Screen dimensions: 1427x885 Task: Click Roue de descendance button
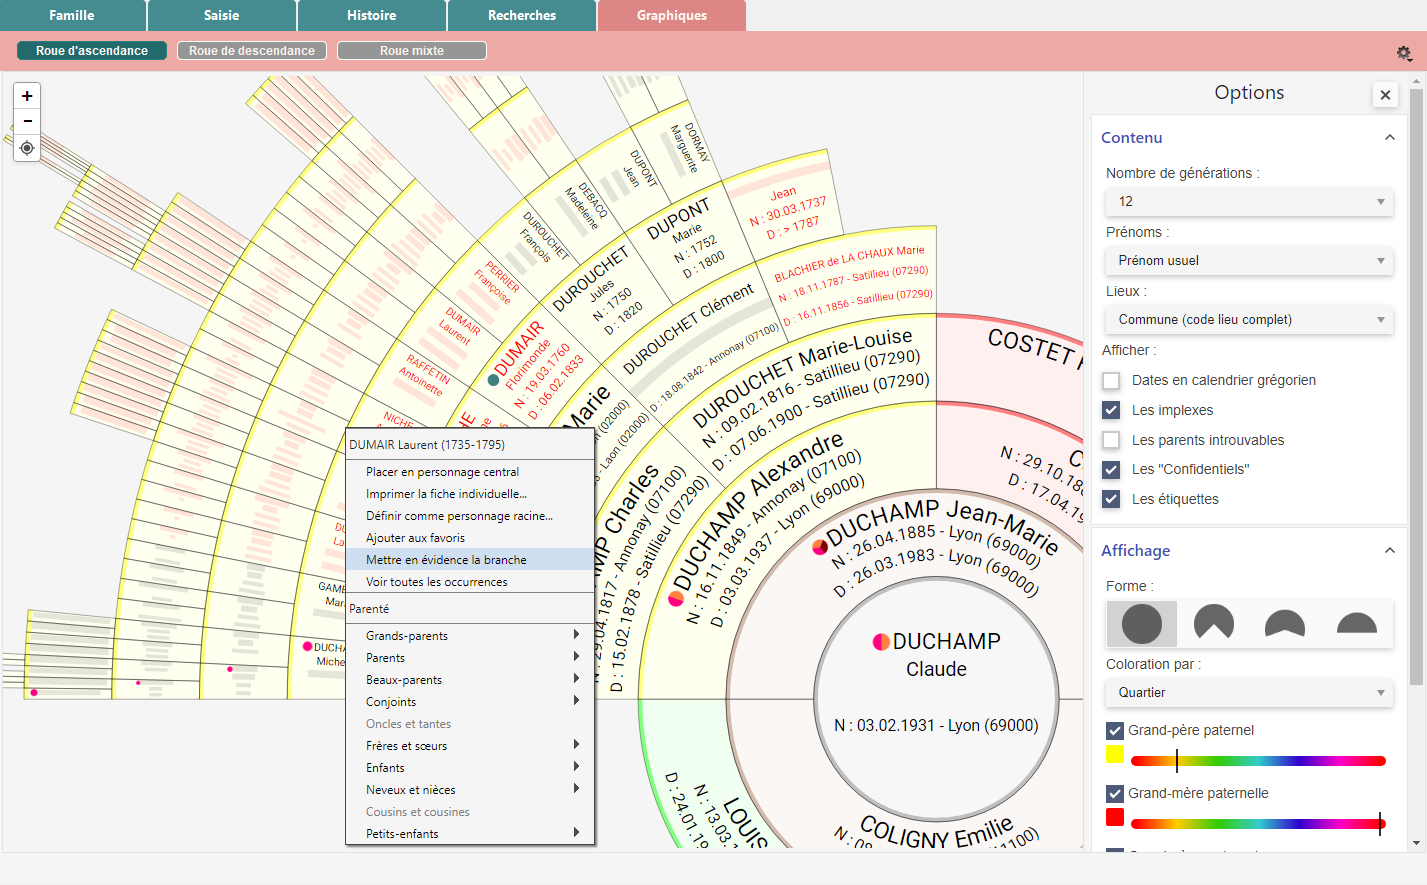tap(252, 51)
